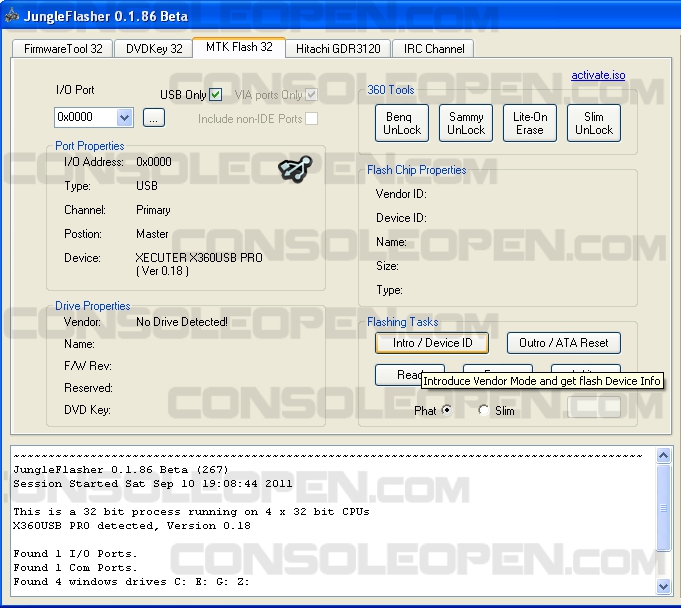This screenshot has width=681, height=608.
Task: Toggle the USB Only checkbox
Action: [x=215, y=95]
